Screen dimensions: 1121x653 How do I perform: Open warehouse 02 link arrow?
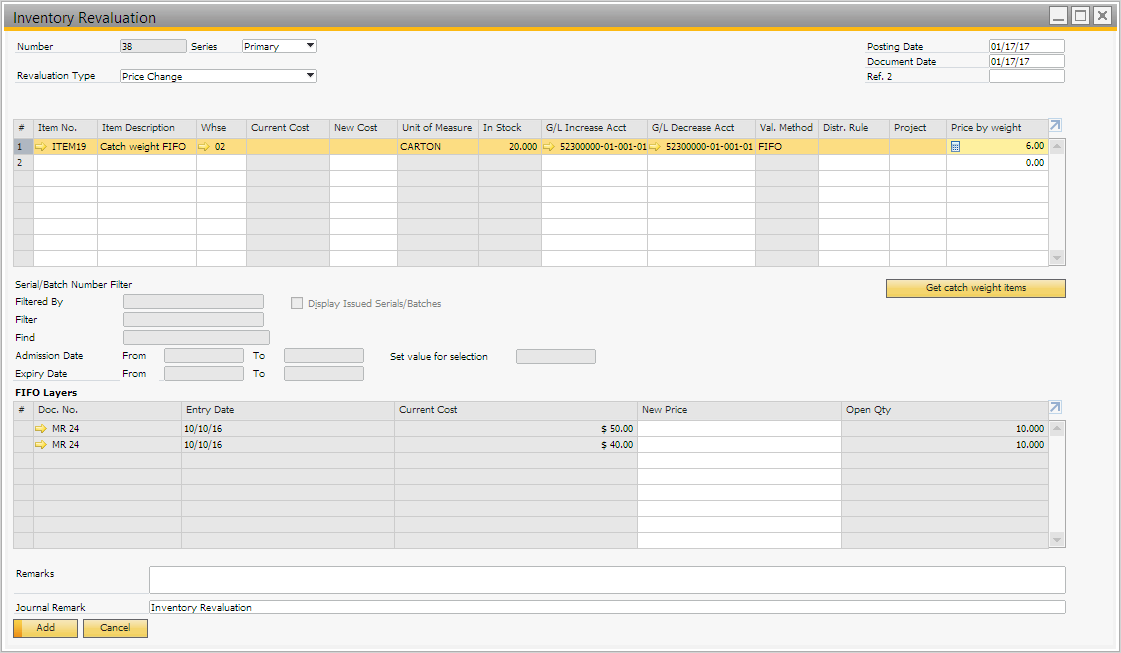coord(205,146)
